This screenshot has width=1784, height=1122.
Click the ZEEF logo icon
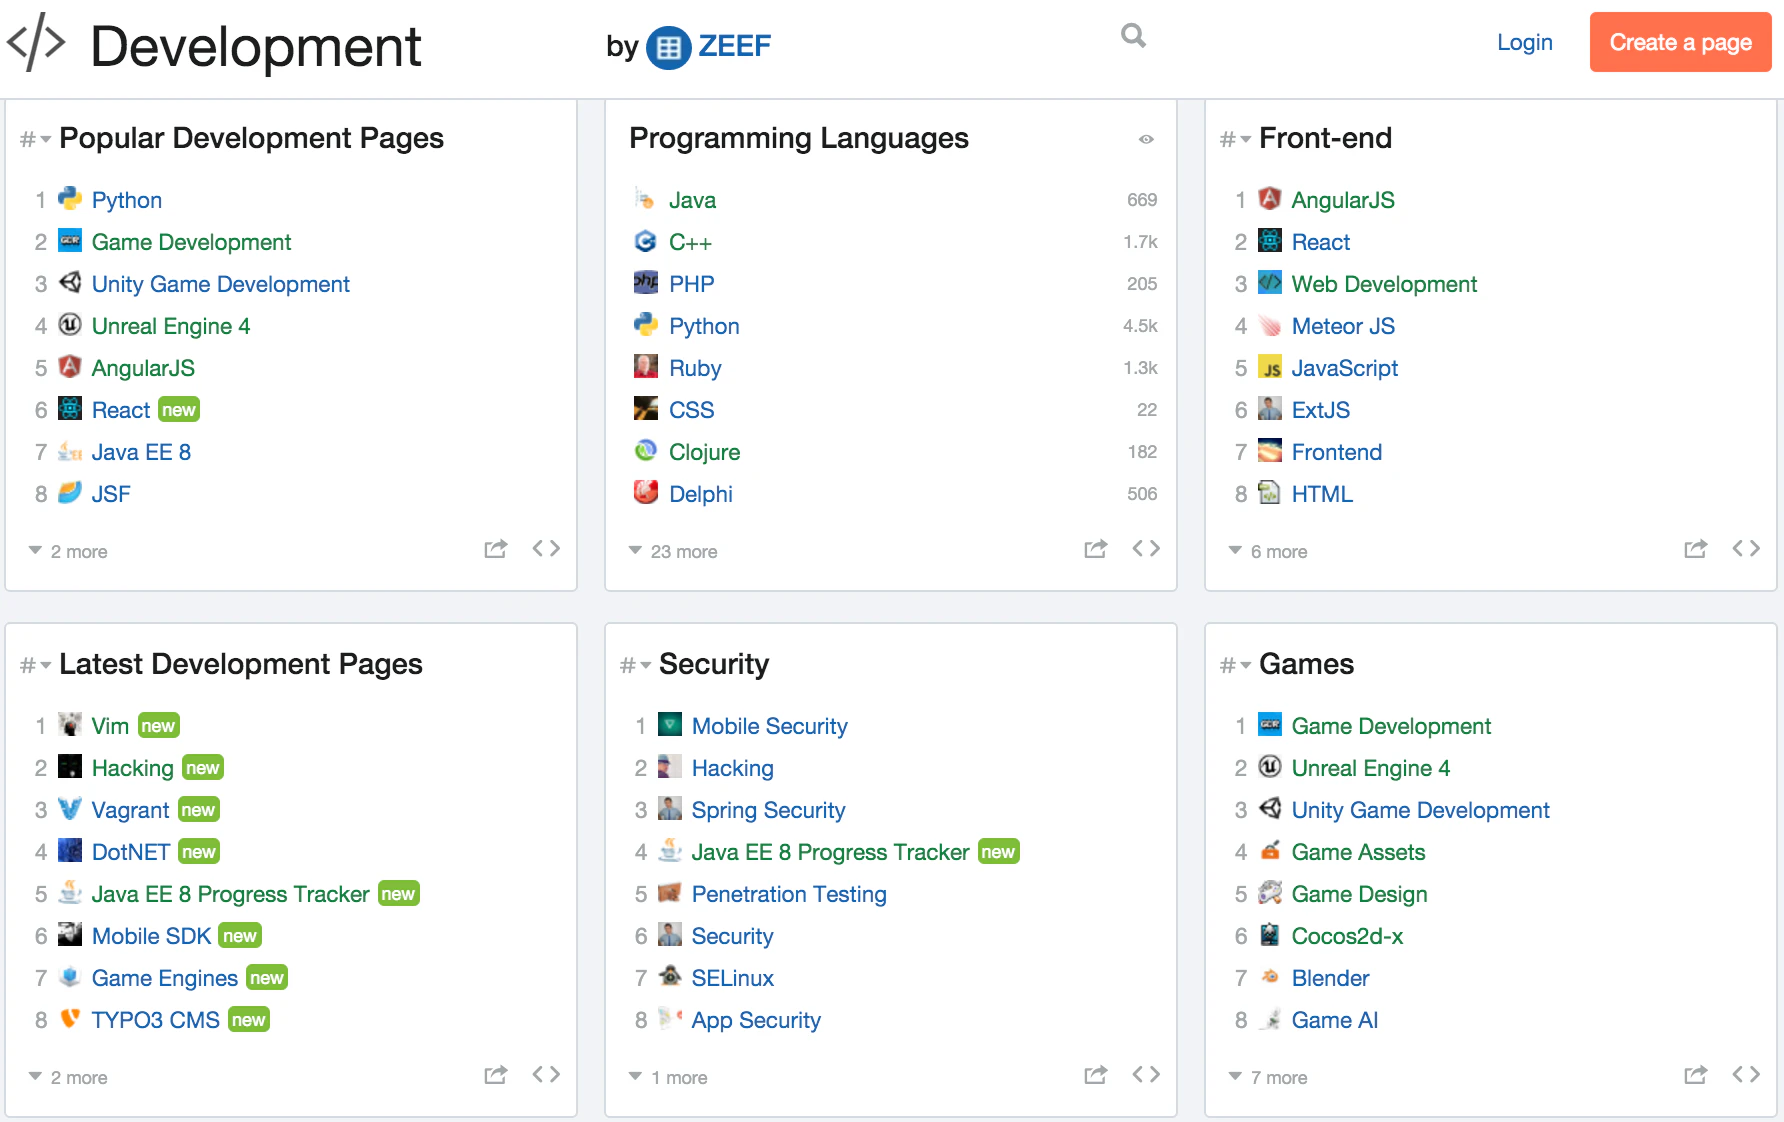(x=669, y=47)
